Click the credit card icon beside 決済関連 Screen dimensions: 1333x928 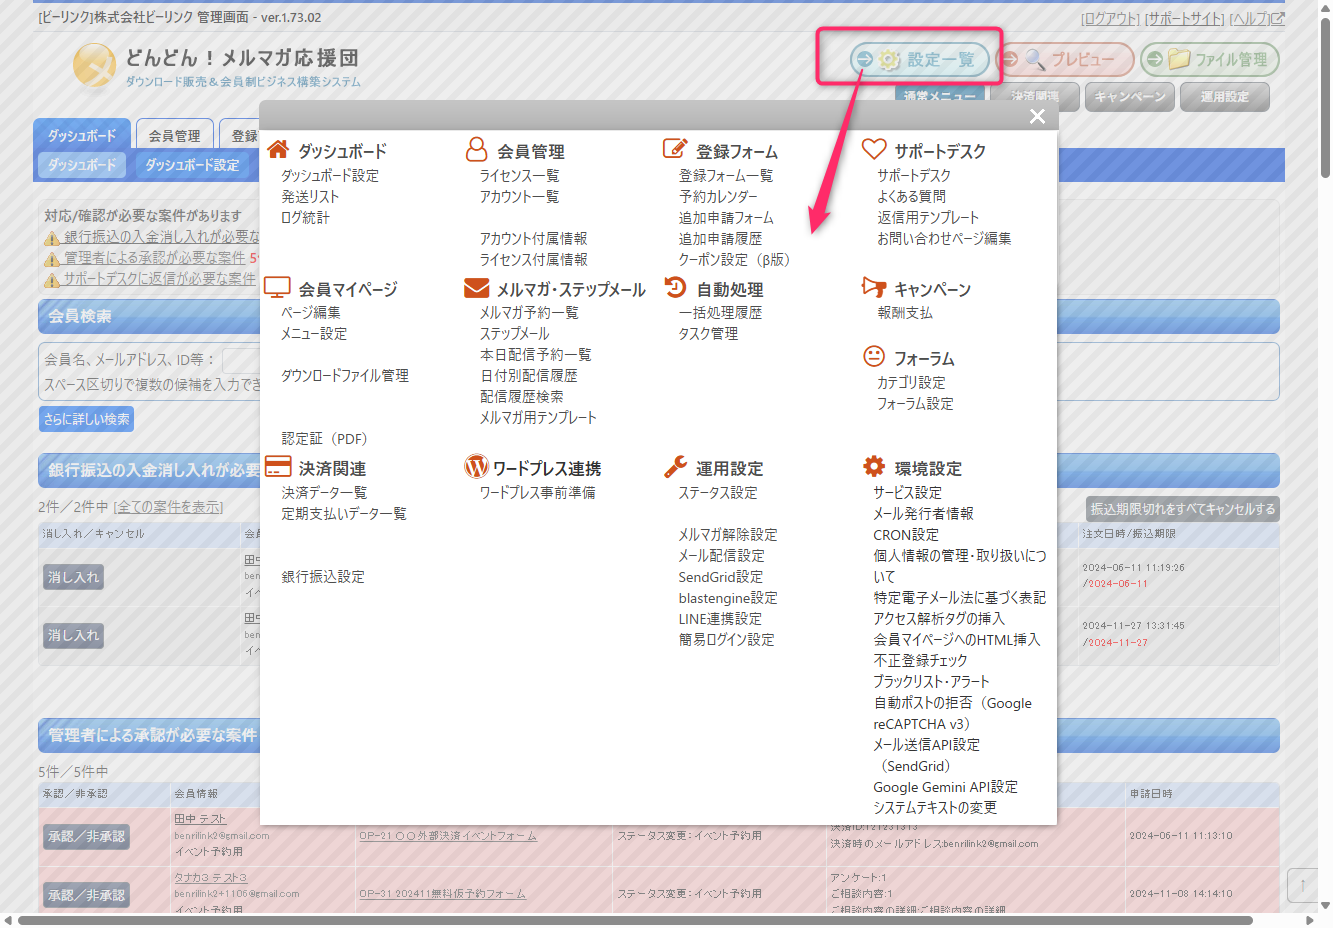pos(278,467)
